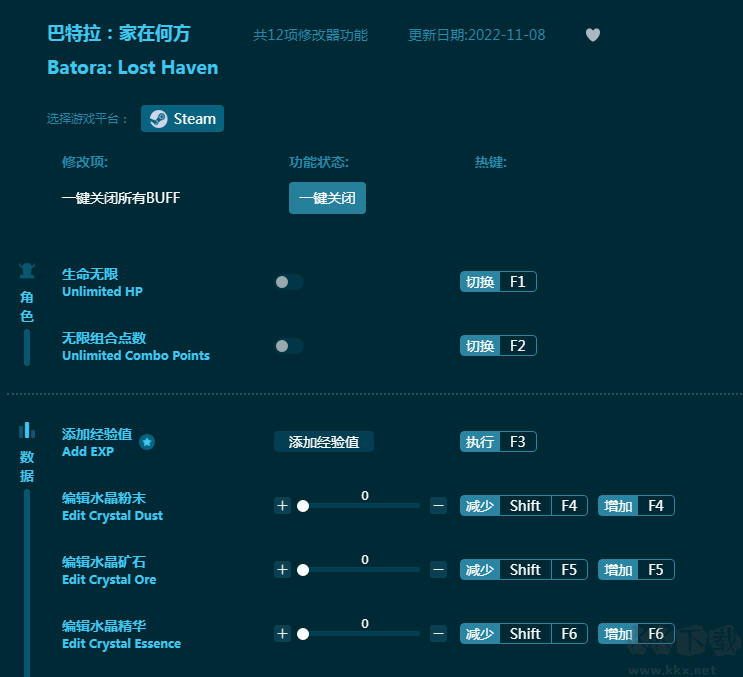743x677 pixels.
Task: Click the Unlimited HP label
Action: pos(102,291)
